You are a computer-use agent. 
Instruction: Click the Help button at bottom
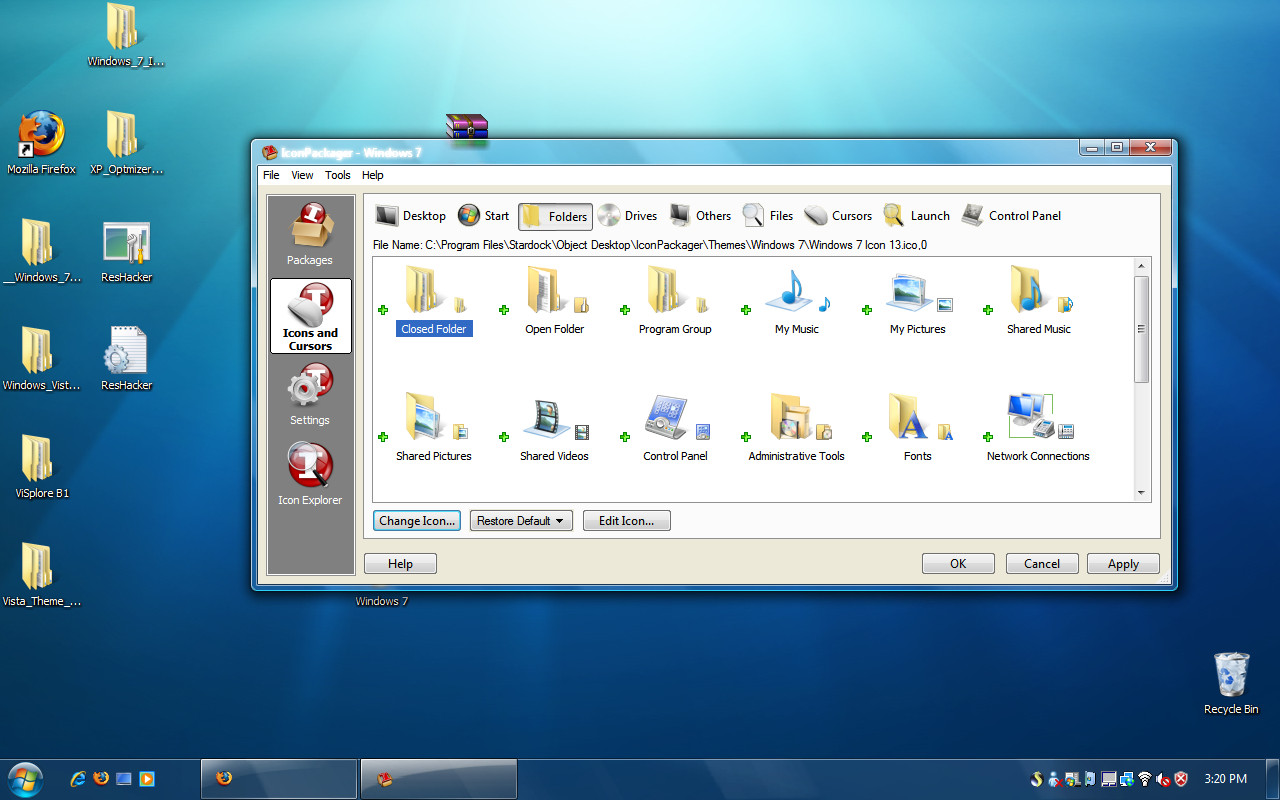[x=400, y=564]
